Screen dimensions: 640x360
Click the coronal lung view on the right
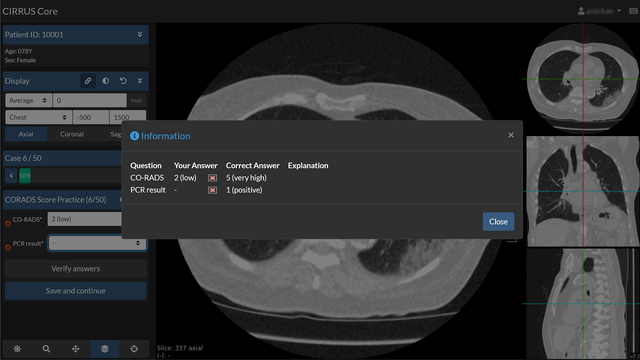coord(583,191)
